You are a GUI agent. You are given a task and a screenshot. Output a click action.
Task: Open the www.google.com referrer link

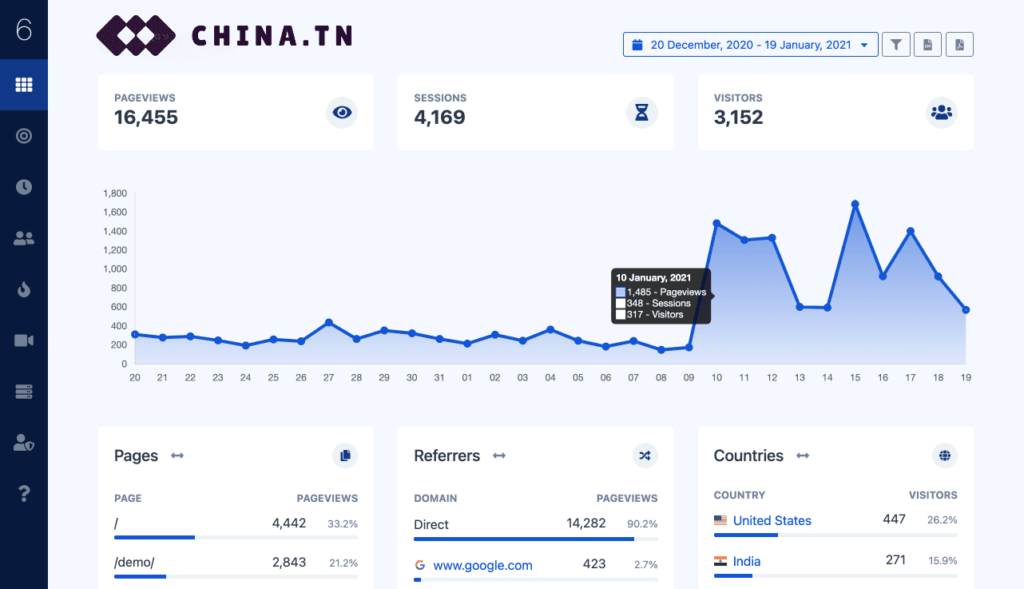click(x=482, y=564)
